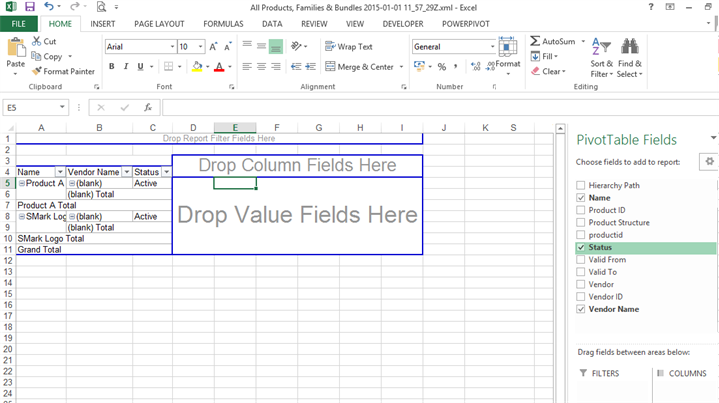The width and height of the screenshot is (719, 403).
Task: Click the Increase Decimal icon
Action: [x=476, y=67]
